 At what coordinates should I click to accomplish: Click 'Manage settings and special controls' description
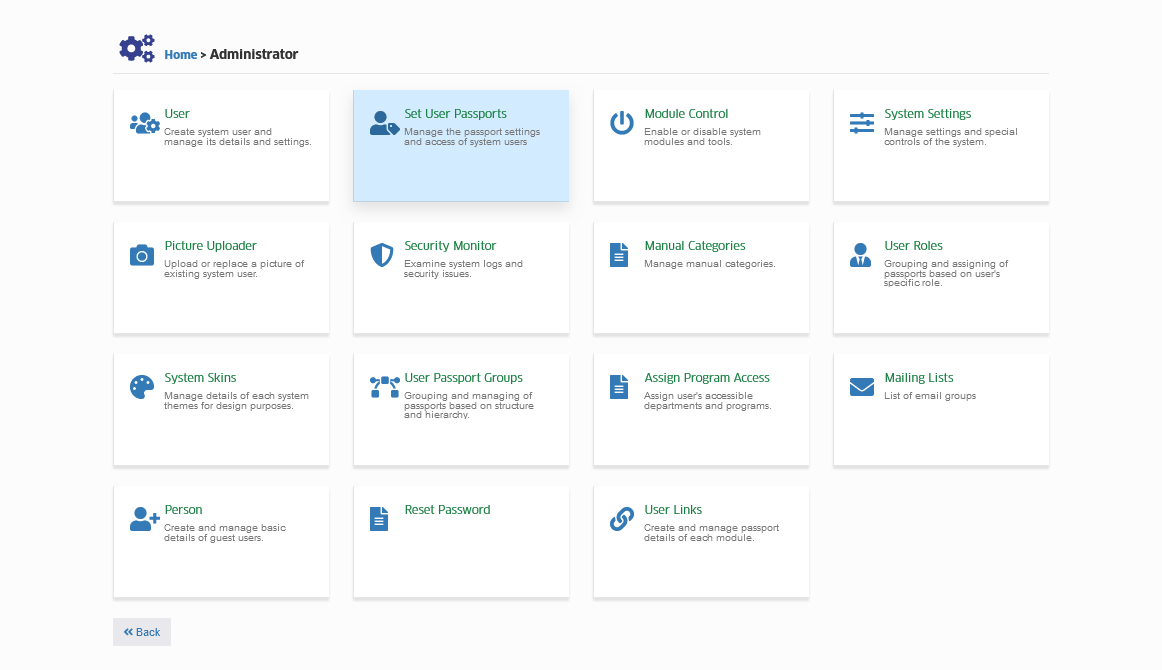click(x=951, y=137)
